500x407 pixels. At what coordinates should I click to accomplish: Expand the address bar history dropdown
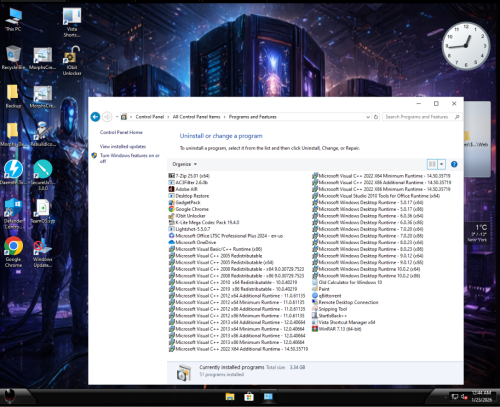pyautogui.click(x=368, y=117)
